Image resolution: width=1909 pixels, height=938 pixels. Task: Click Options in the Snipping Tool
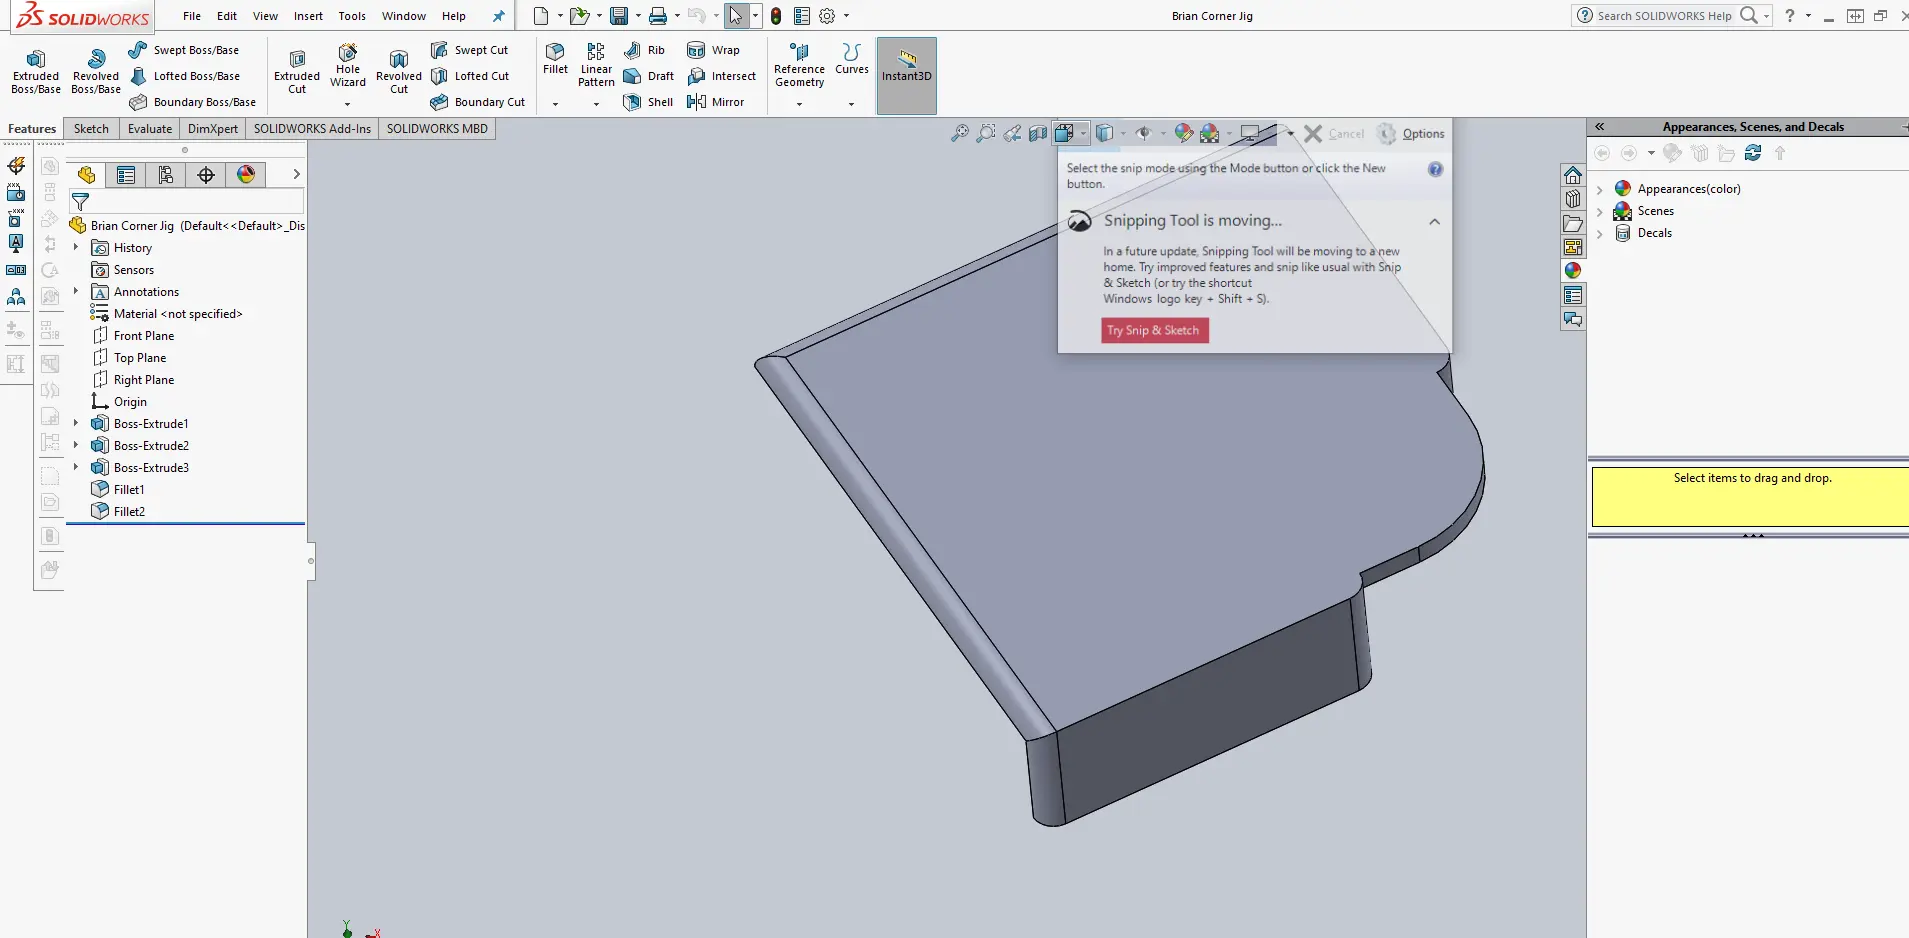click(1411, 134)
